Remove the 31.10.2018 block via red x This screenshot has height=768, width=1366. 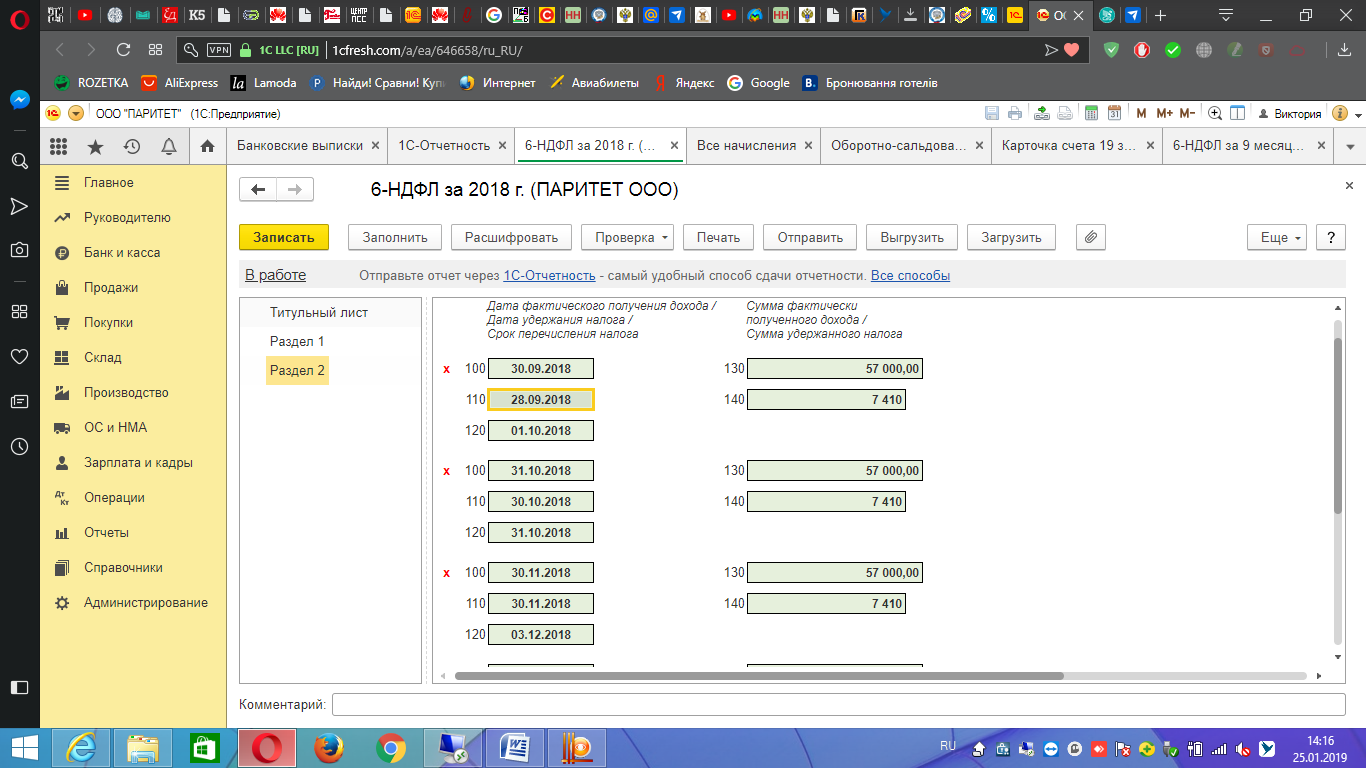[447, 471]
